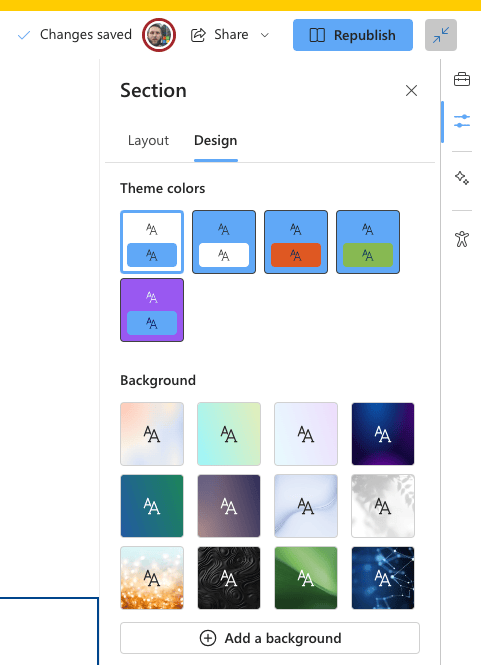The image size is (481, 665).
Task: Expand the Share dropdown chevron
Action: click(265, 35)
